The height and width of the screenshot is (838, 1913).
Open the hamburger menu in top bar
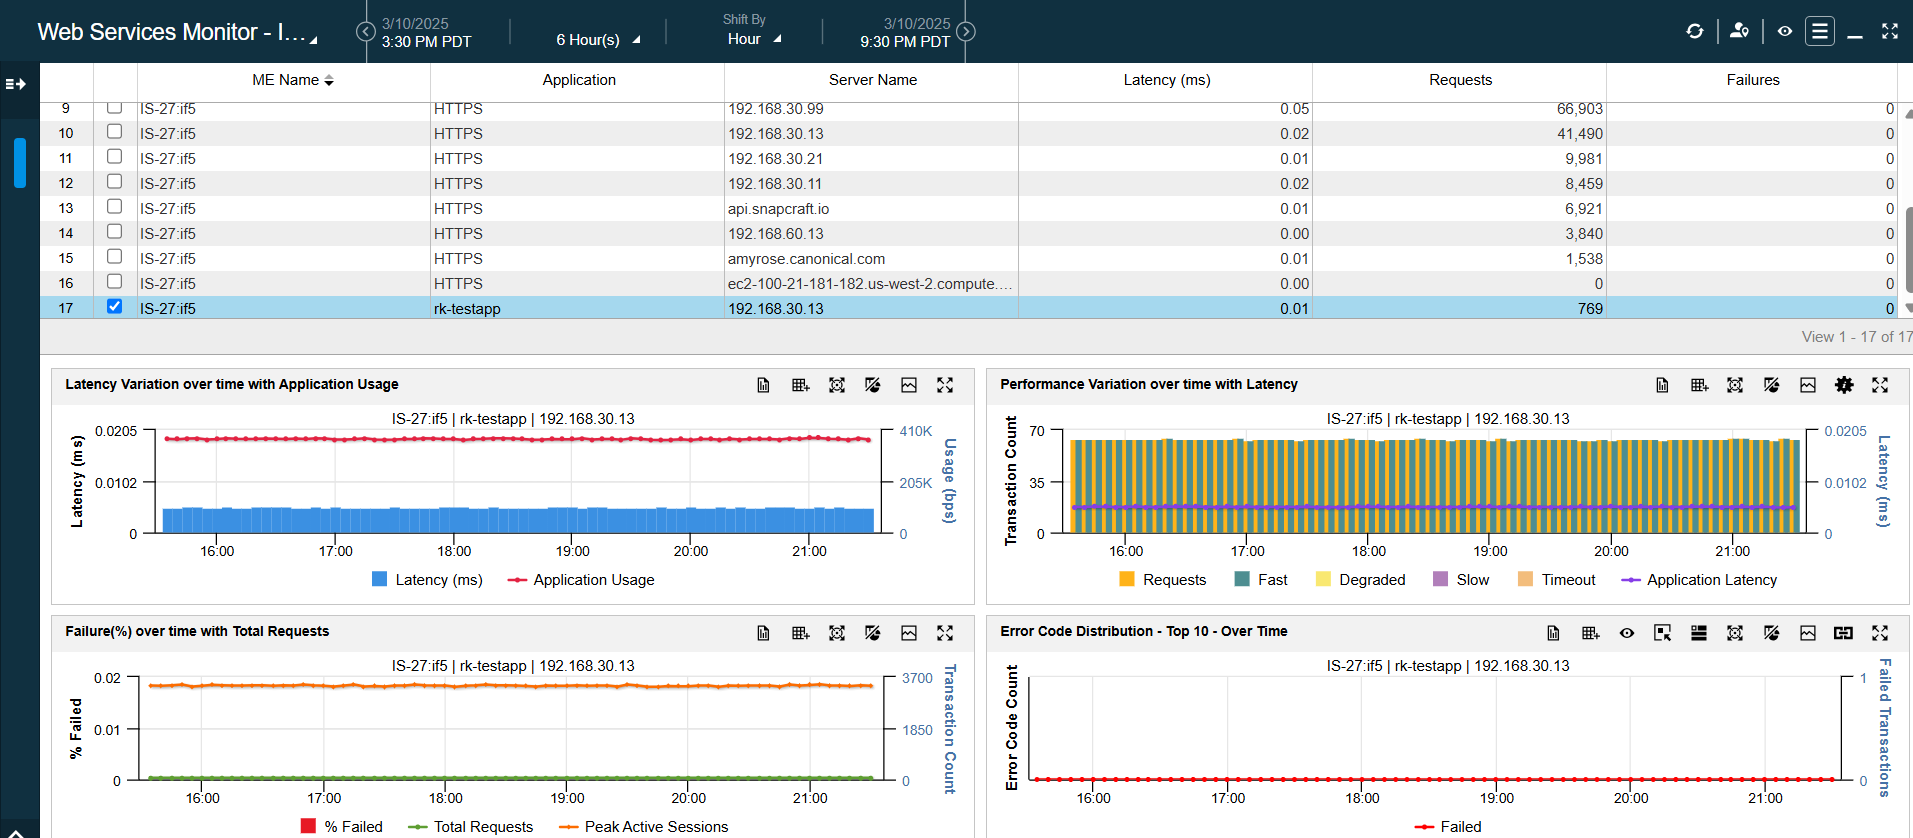[1819, 31]
